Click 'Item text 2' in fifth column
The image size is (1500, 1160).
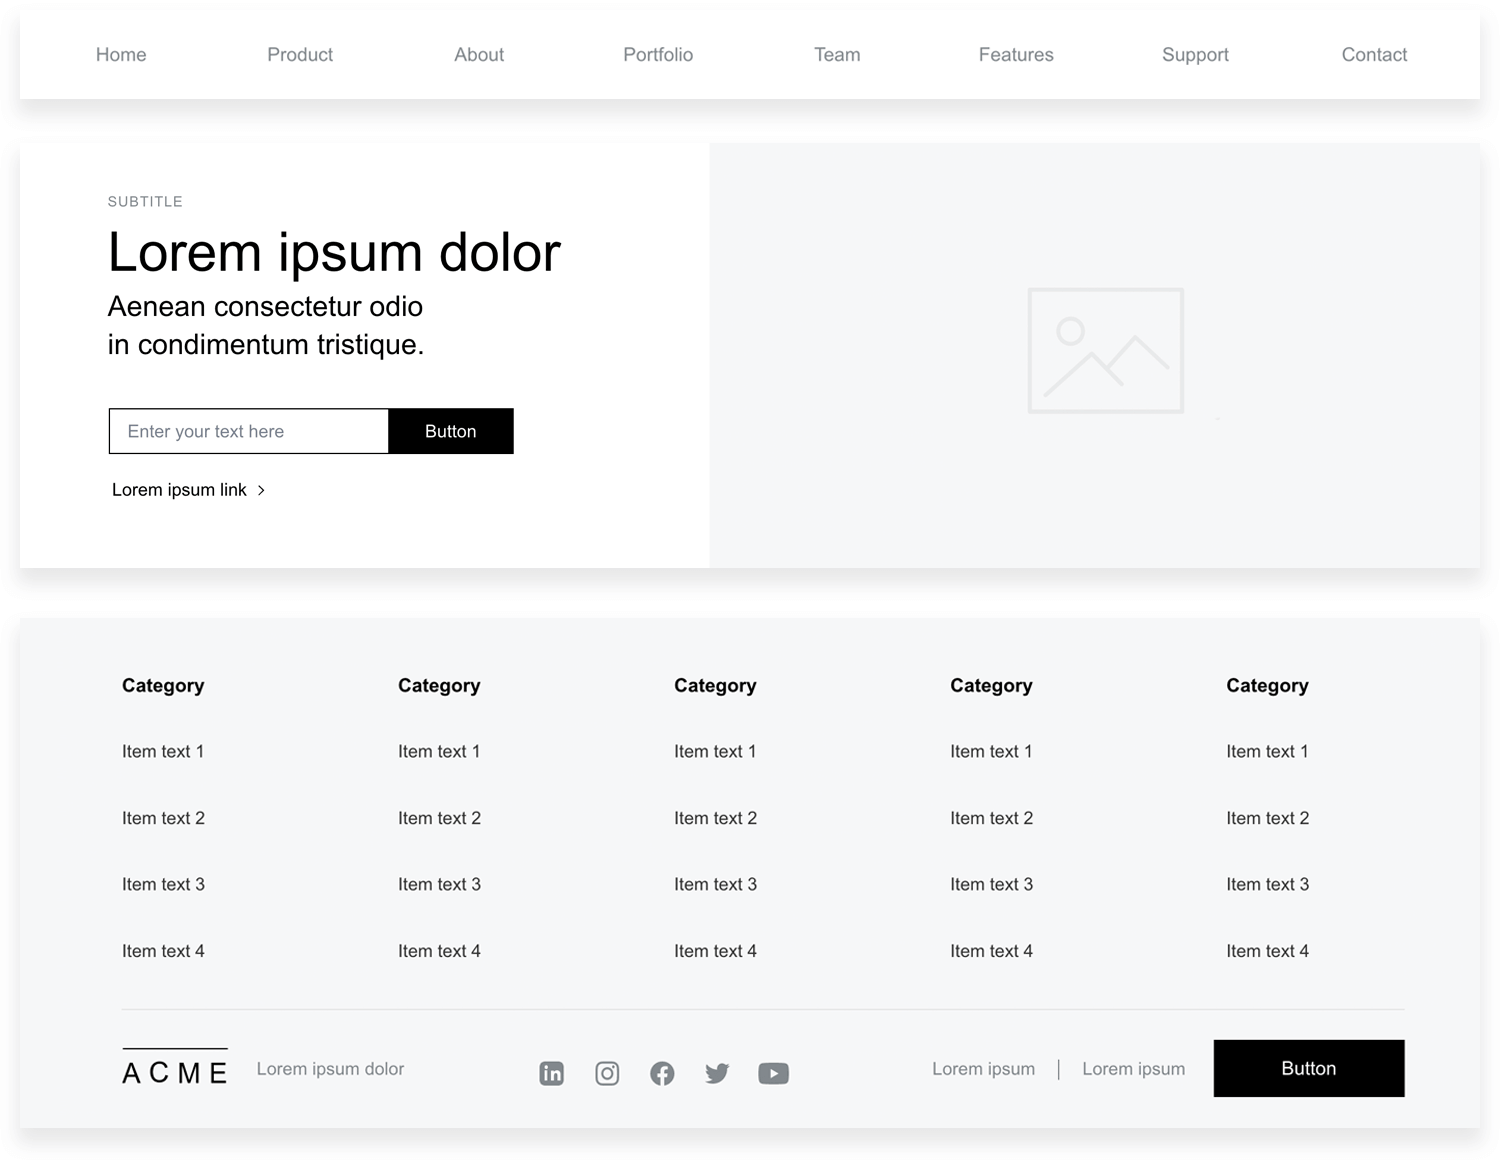[1267, 818]
